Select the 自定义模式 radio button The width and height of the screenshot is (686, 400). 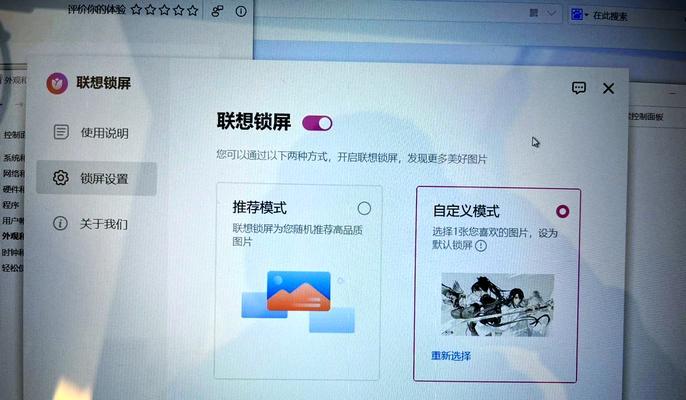point(562,212)
